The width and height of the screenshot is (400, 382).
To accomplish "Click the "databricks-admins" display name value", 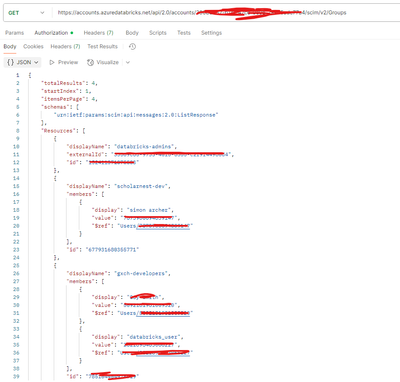I will (x=145, y=147).
